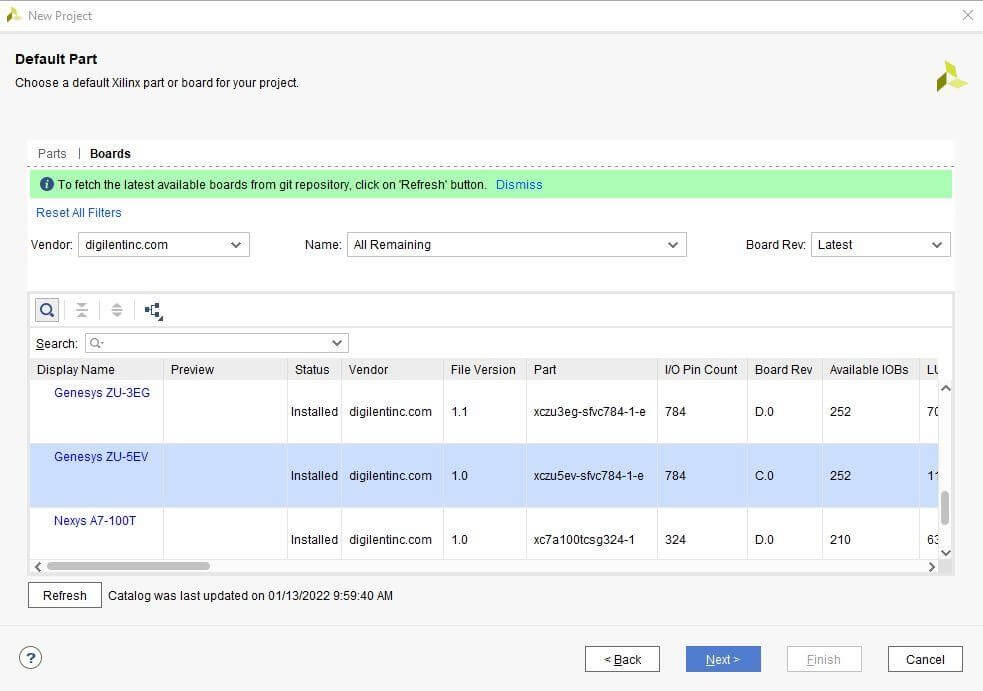Click the Collapse All toolbar icon

pos(82,310)
